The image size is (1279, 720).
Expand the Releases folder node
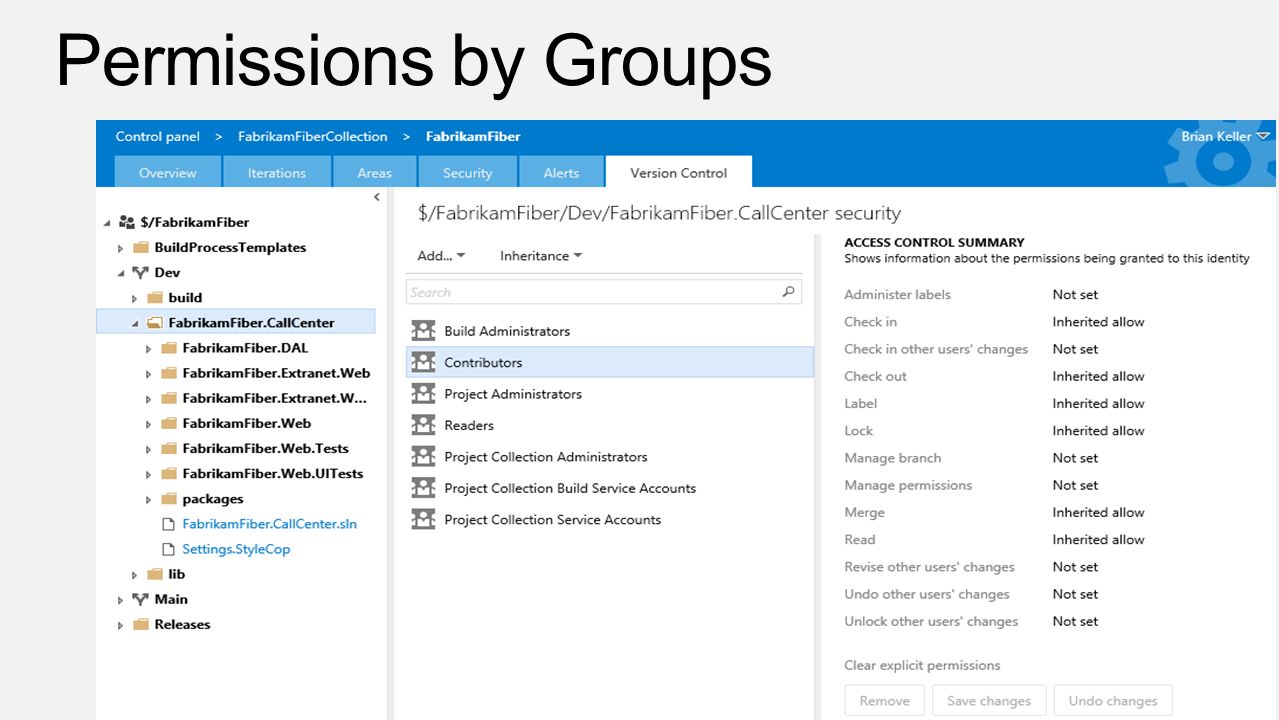coord(120,625)
